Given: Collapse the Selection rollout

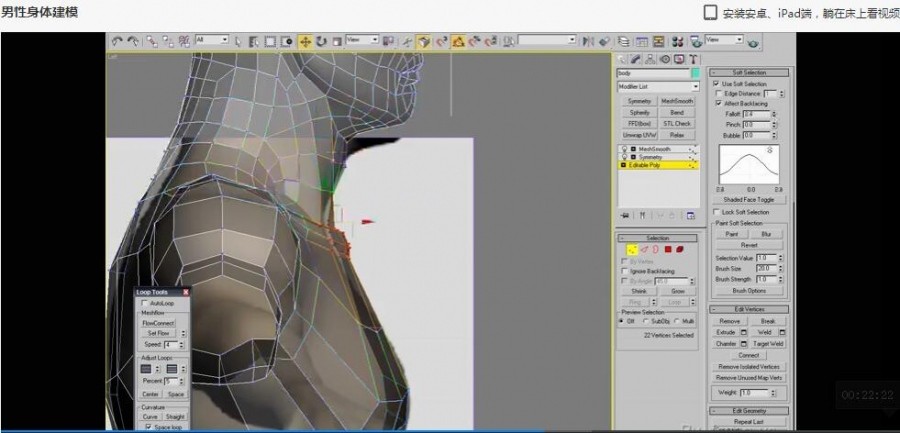Looking at the screenshot, I should (657, 238).
